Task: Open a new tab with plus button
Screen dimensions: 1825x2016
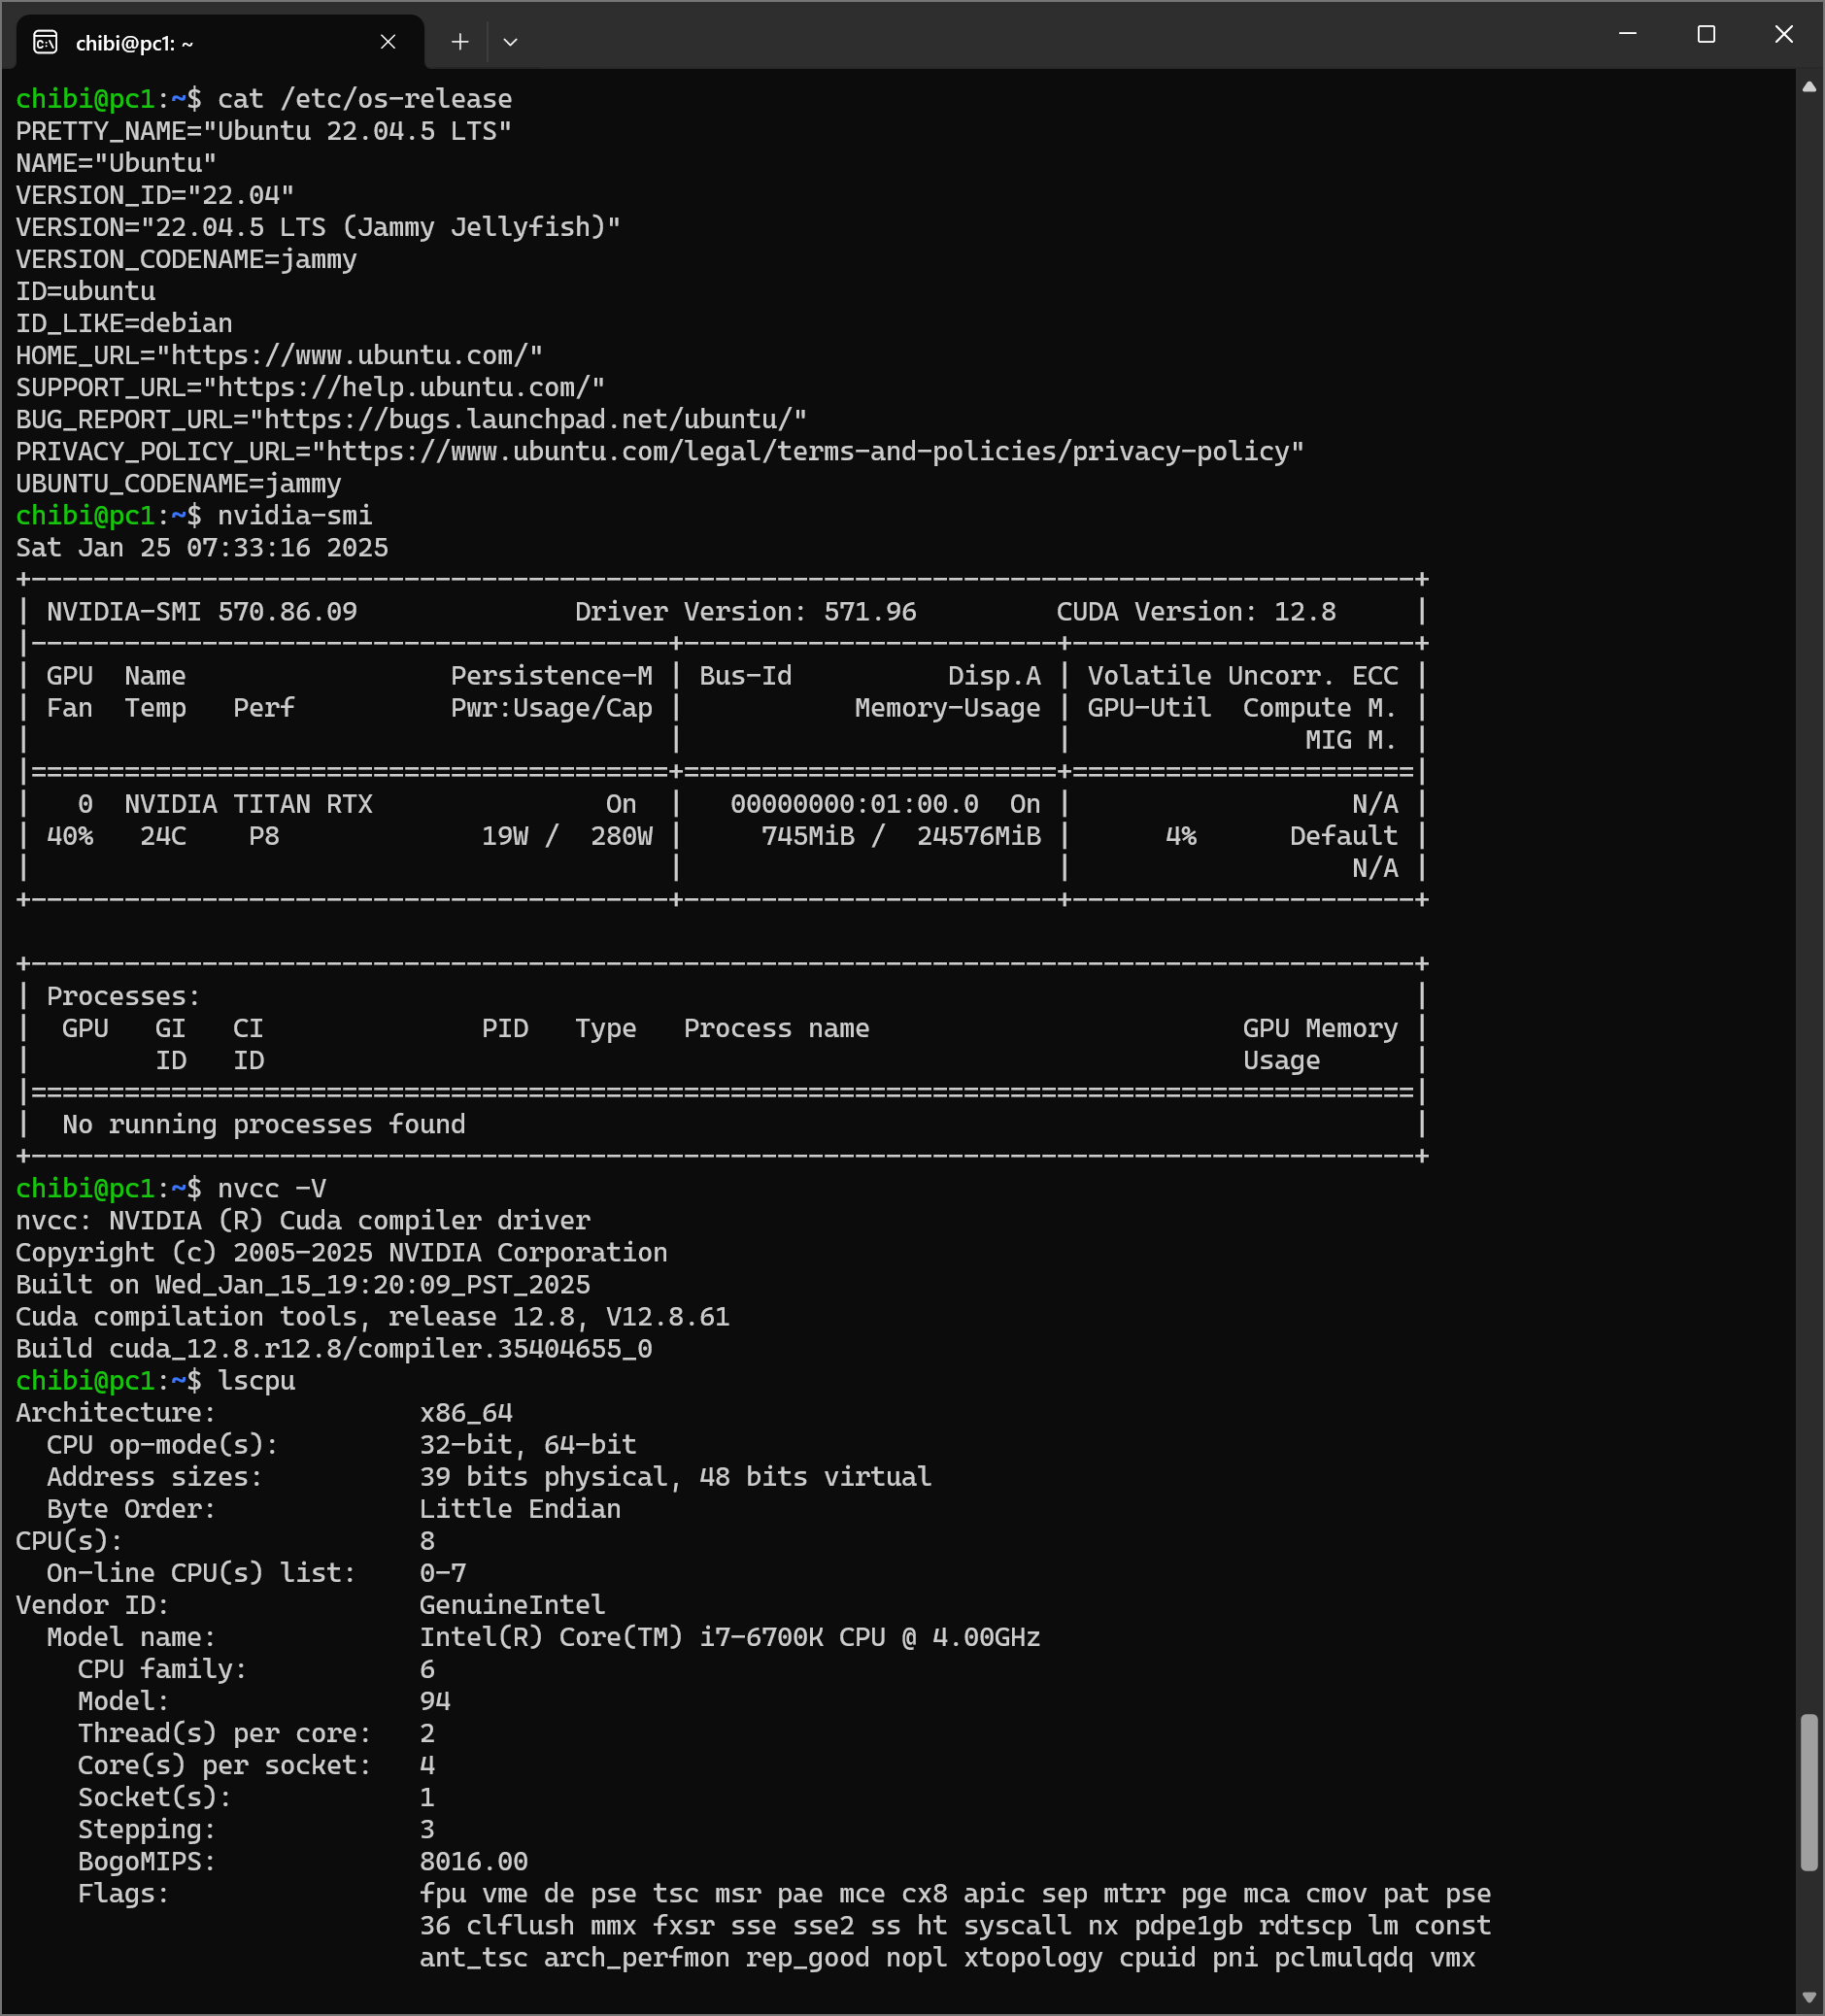Action: click(x=459, y=42)
